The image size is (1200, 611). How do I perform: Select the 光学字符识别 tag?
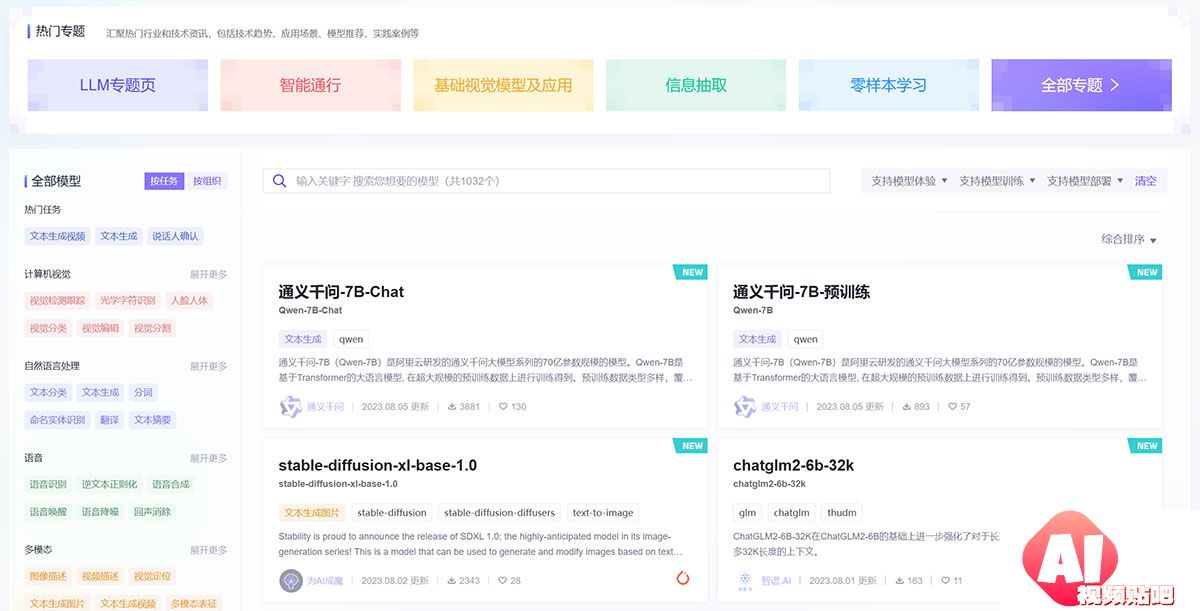point(128,300)
